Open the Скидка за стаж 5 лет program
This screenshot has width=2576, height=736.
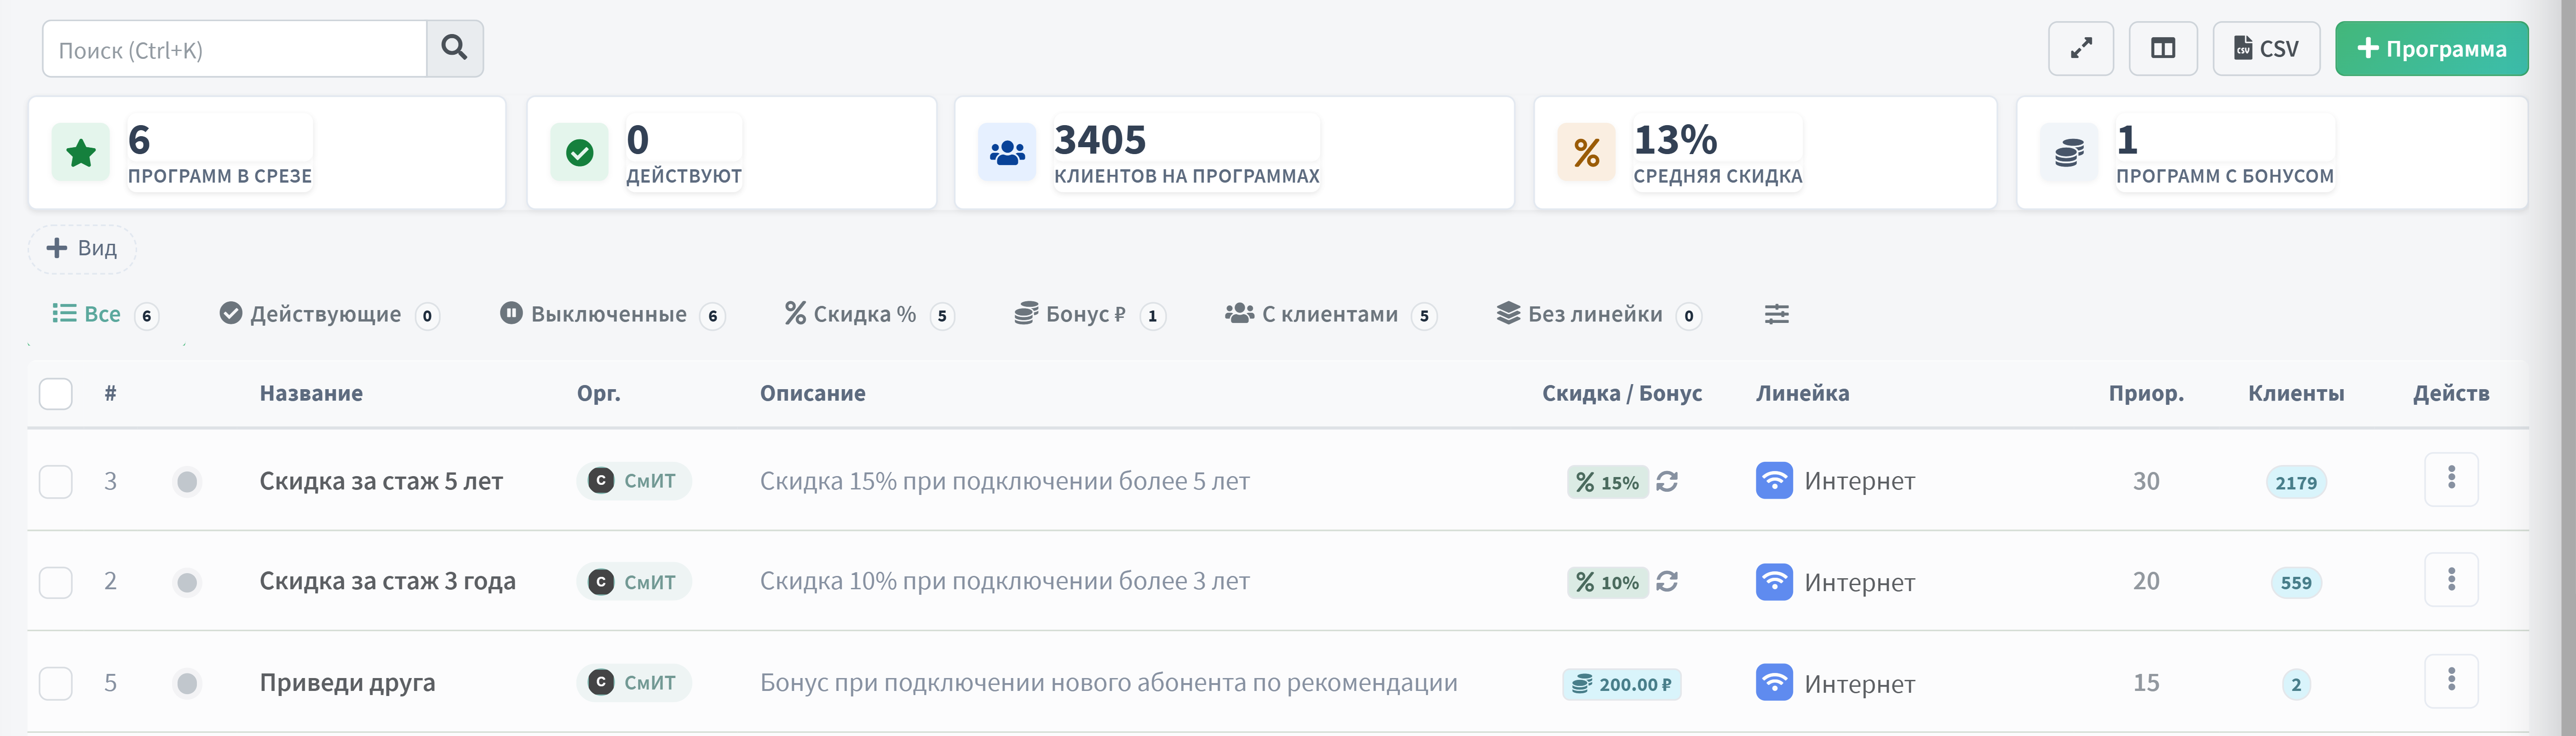(x=381, y=481)
